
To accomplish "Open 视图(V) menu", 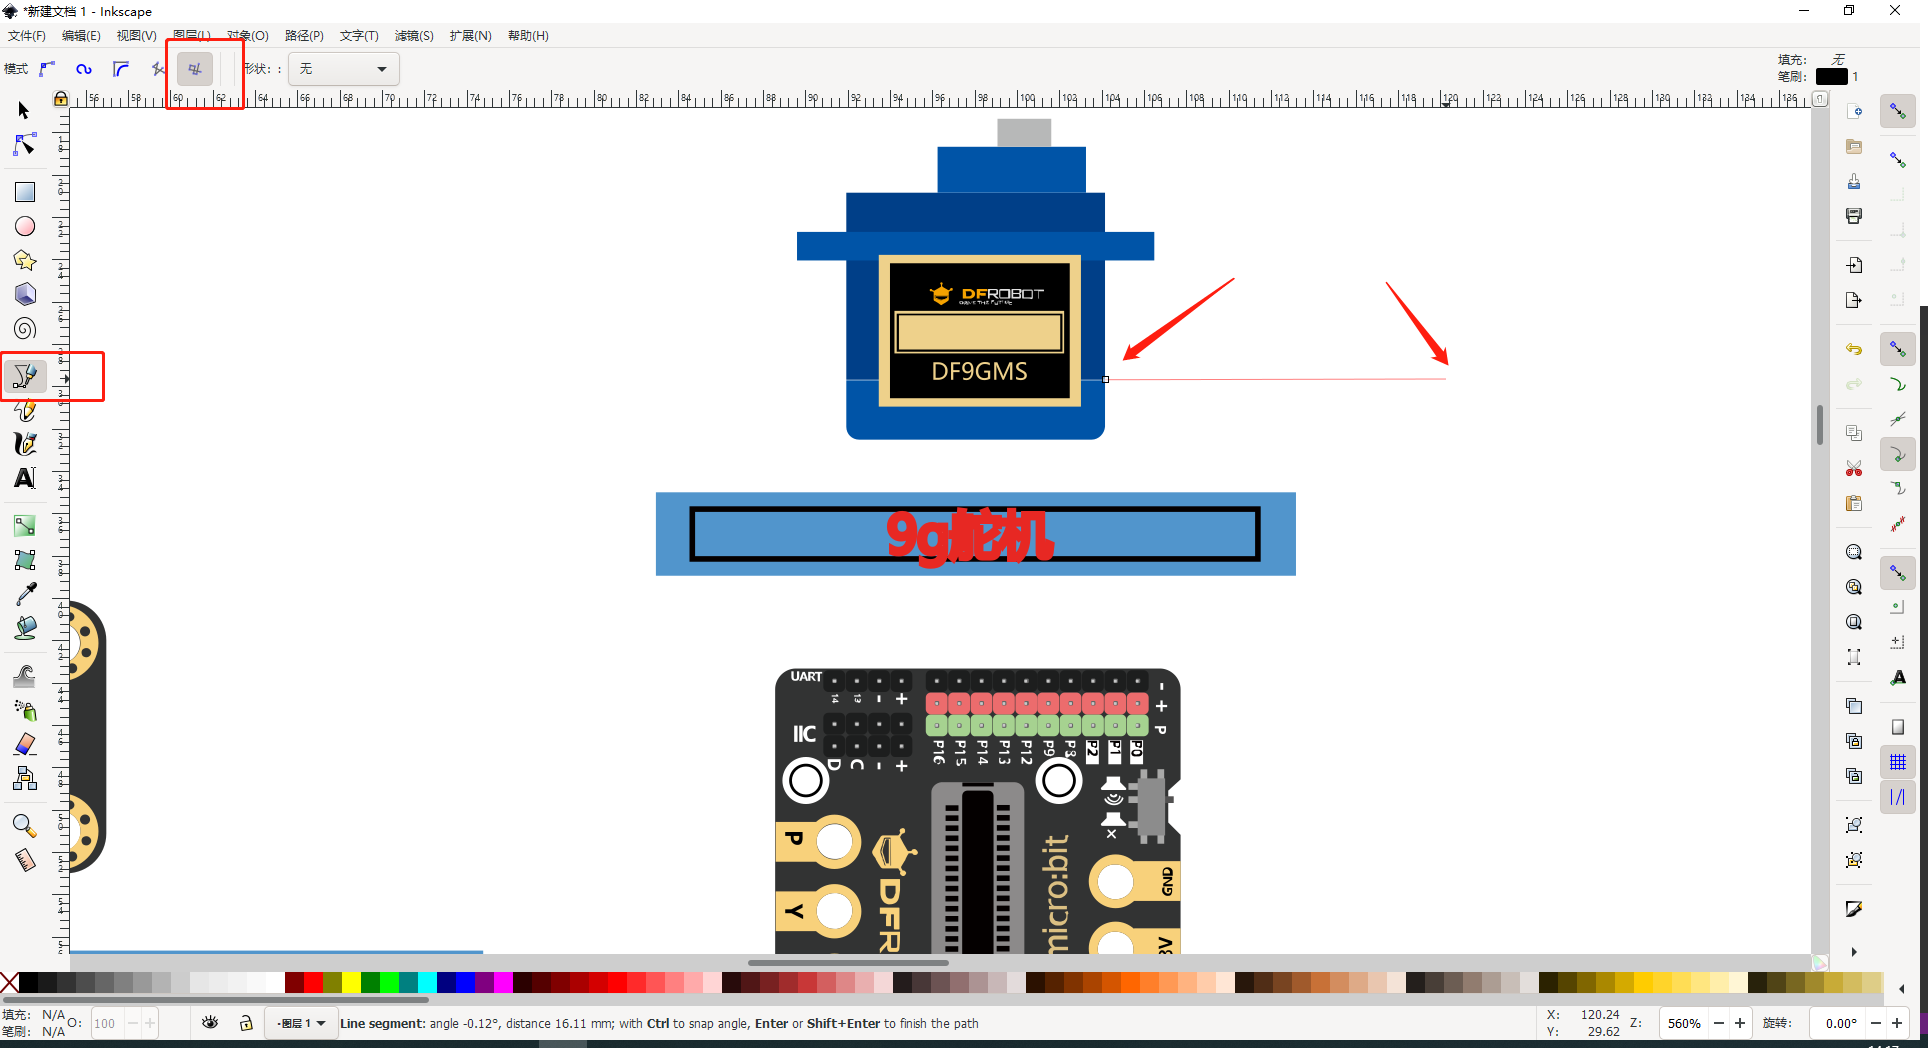I will point(136,36).
